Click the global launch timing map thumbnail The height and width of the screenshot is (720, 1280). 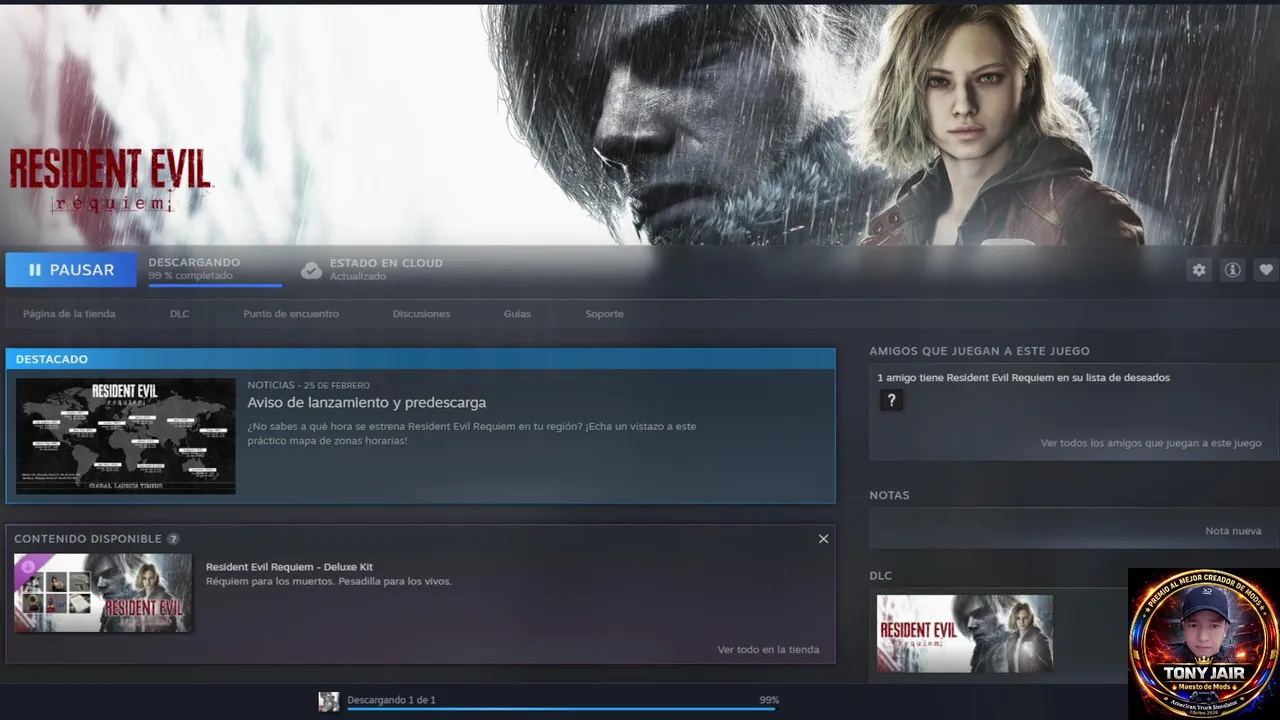(x=126, y=436)
